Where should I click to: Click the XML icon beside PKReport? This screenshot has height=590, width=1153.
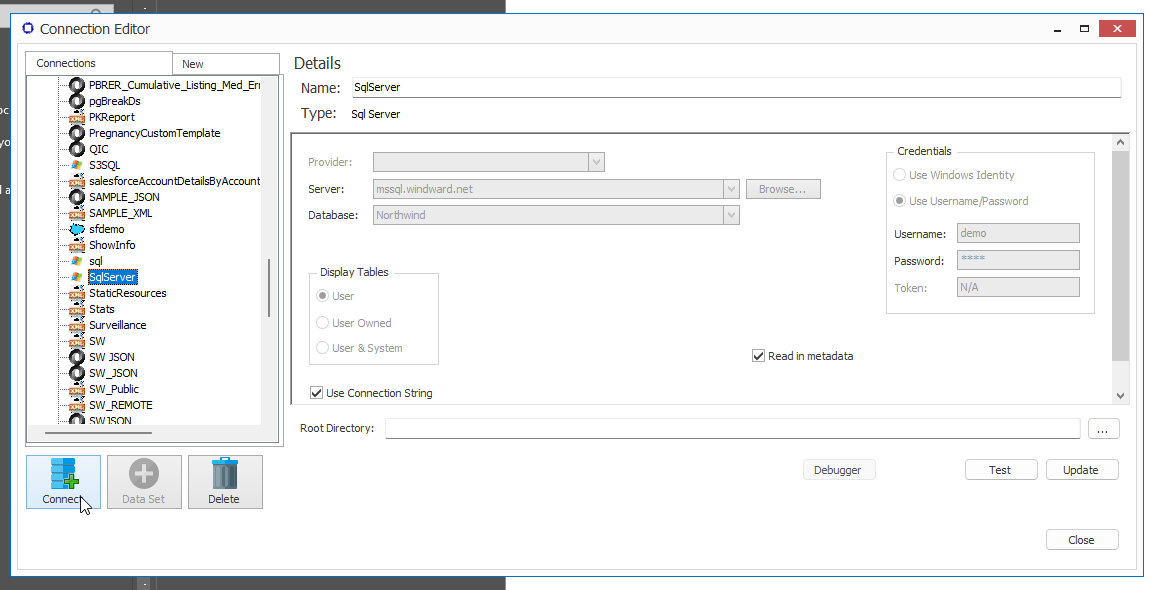click(77, 118)
